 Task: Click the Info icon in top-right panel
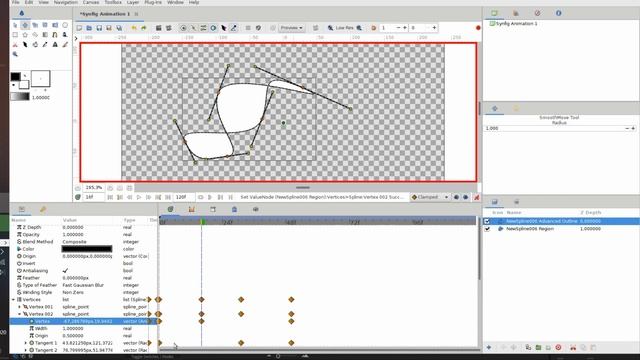(x=558, y=13)
